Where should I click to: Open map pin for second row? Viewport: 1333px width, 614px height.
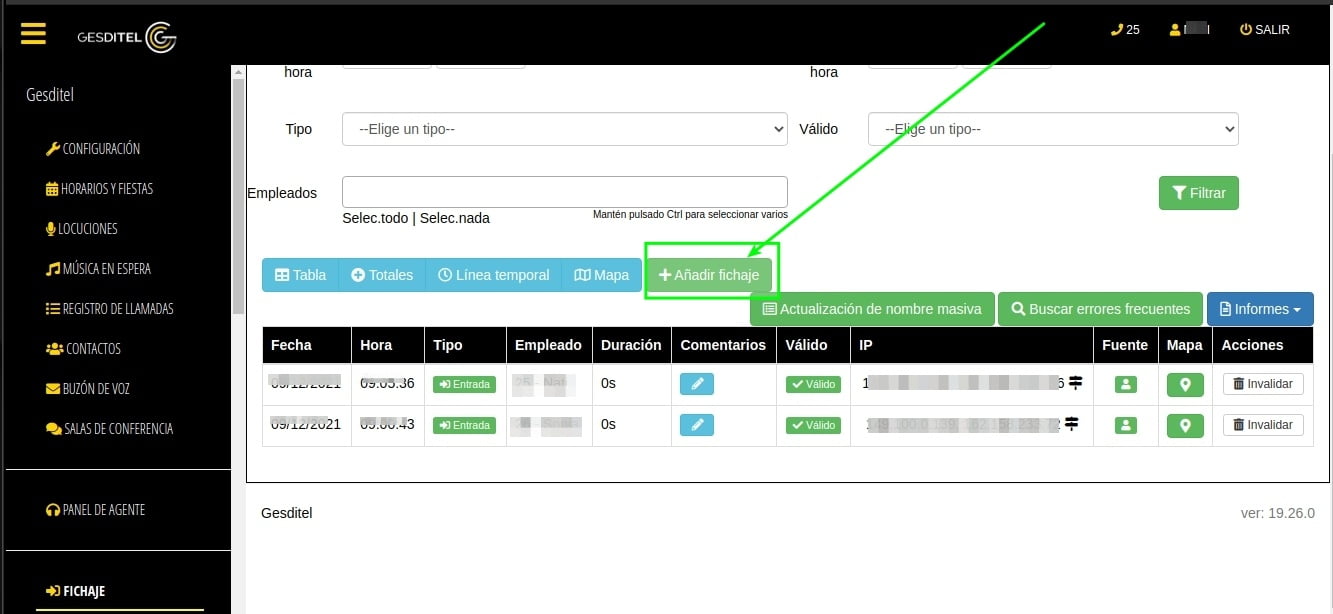1185,426
